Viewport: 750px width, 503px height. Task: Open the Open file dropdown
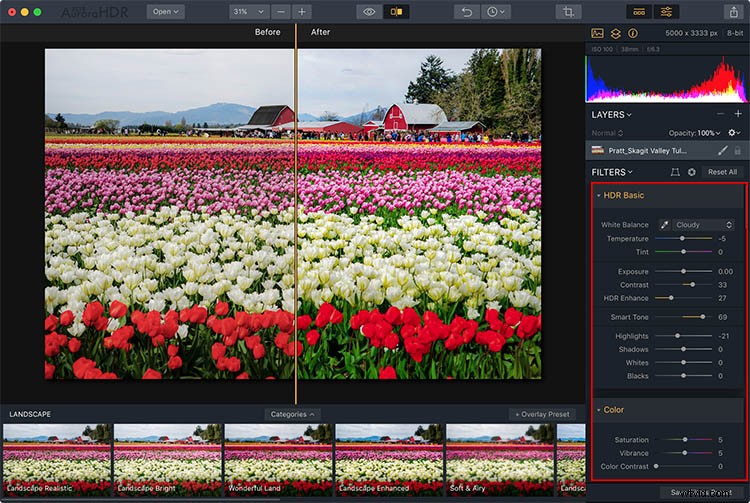click(165, 11)
